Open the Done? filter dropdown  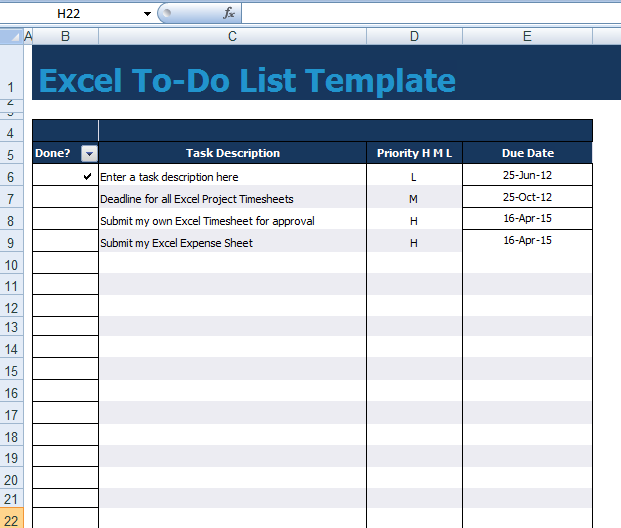90,153
